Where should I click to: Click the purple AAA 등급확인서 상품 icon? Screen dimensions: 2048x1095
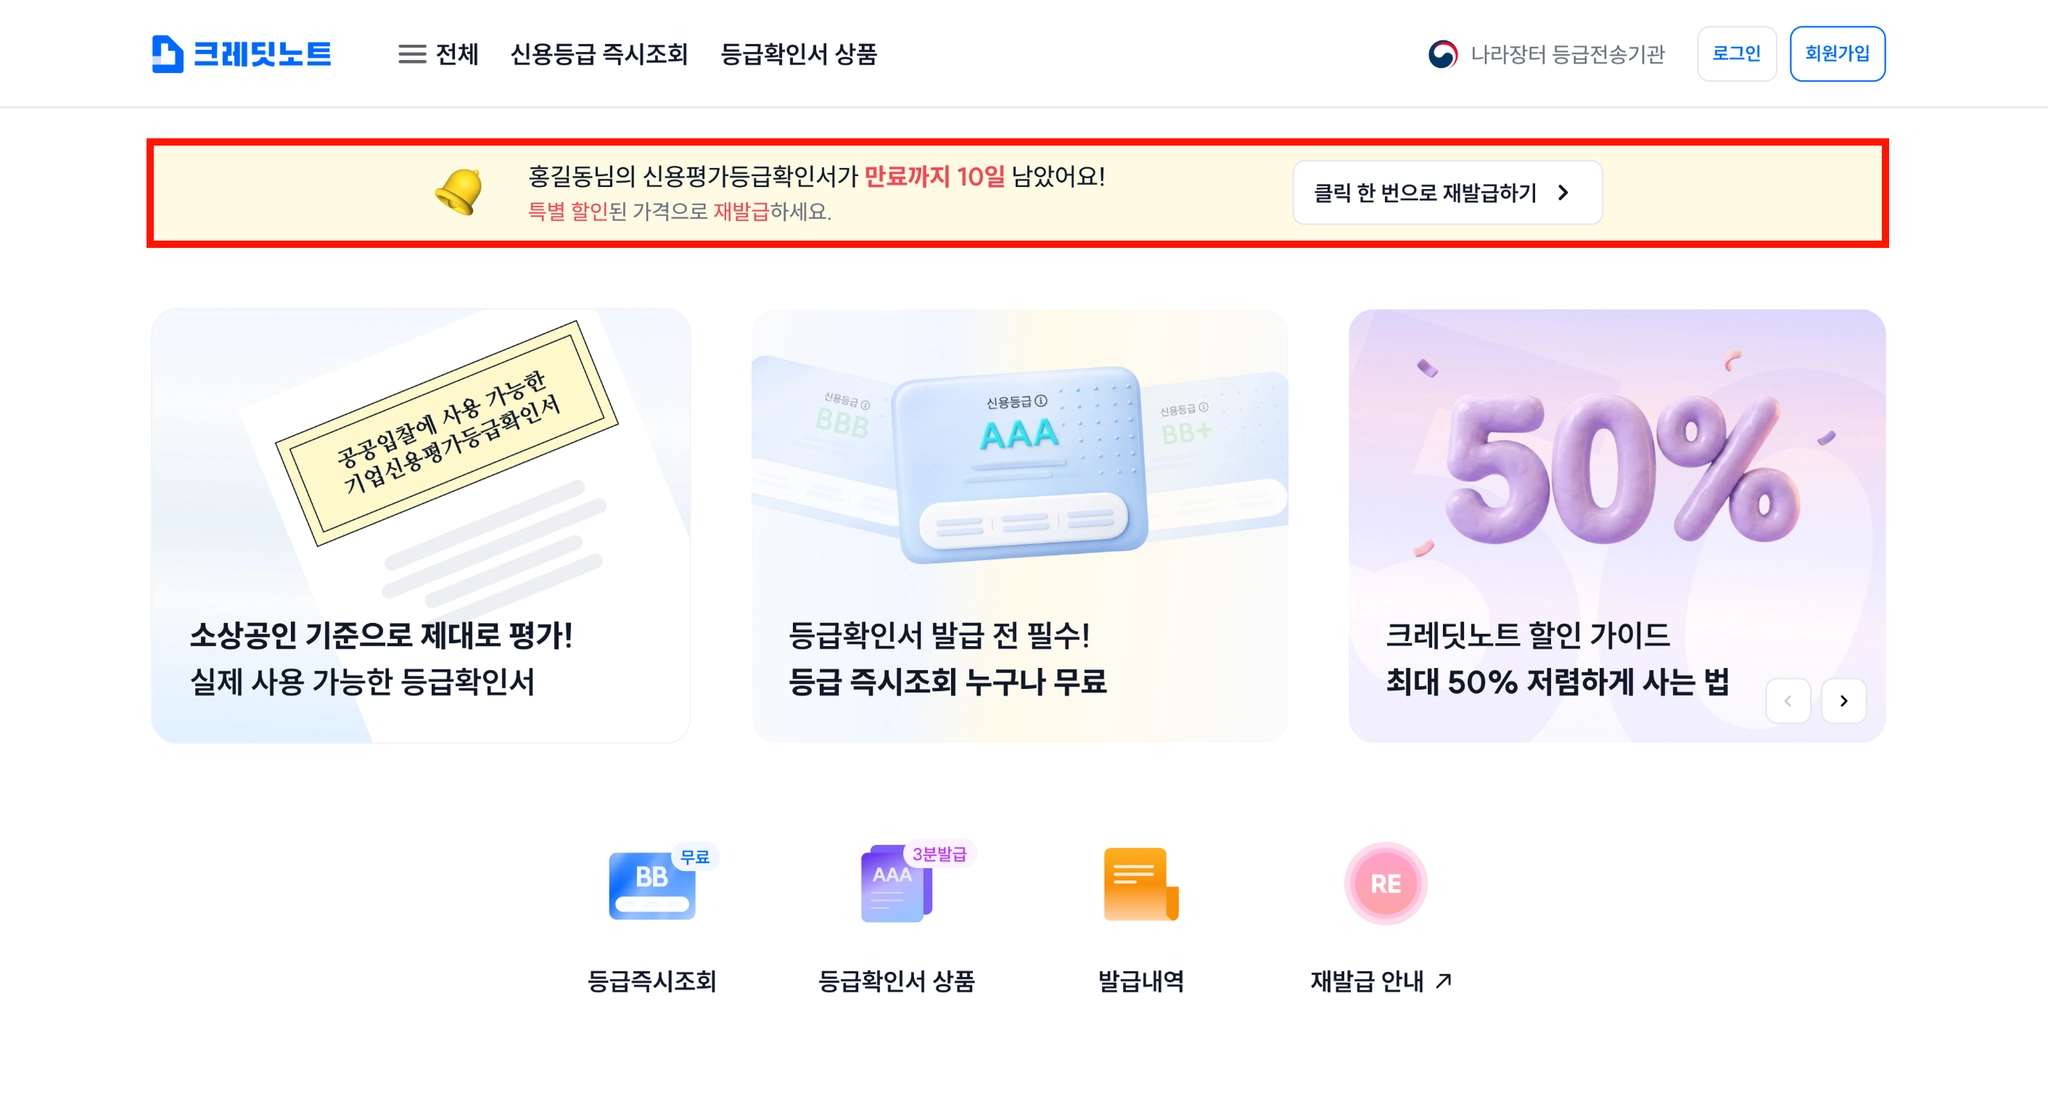(x=897, y=883)
